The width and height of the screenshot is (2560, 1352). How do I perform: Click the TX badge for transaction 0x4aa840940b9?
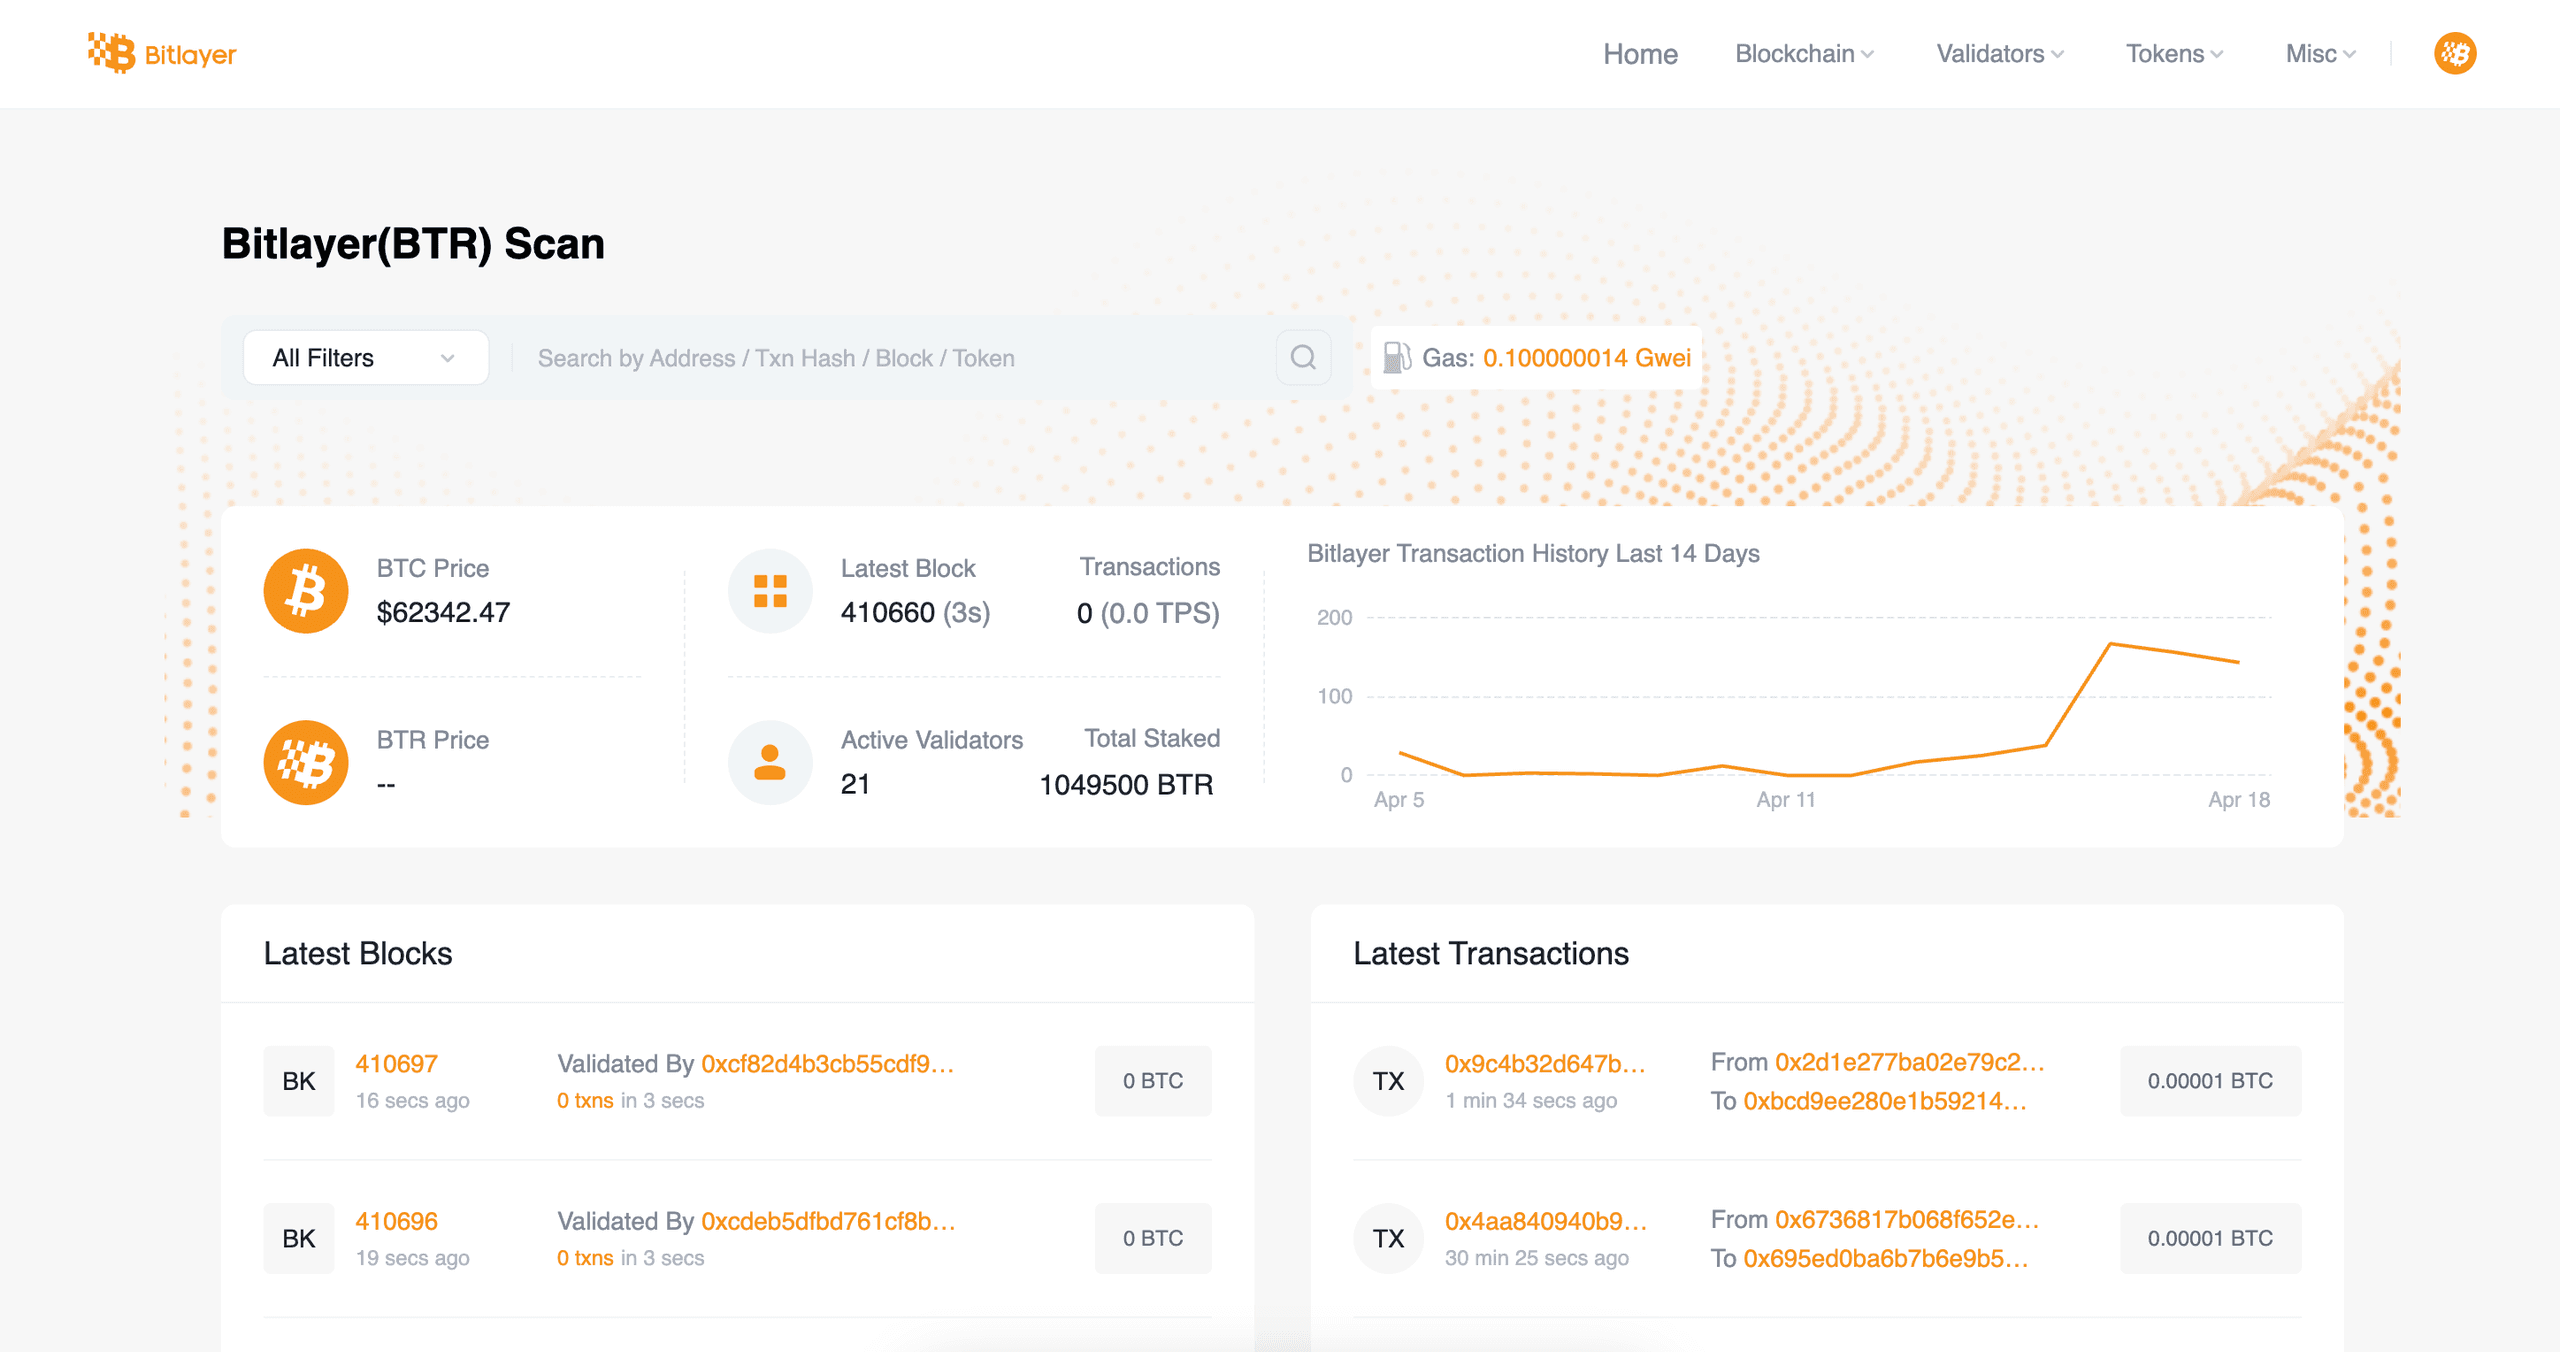click(1388, 1238)
